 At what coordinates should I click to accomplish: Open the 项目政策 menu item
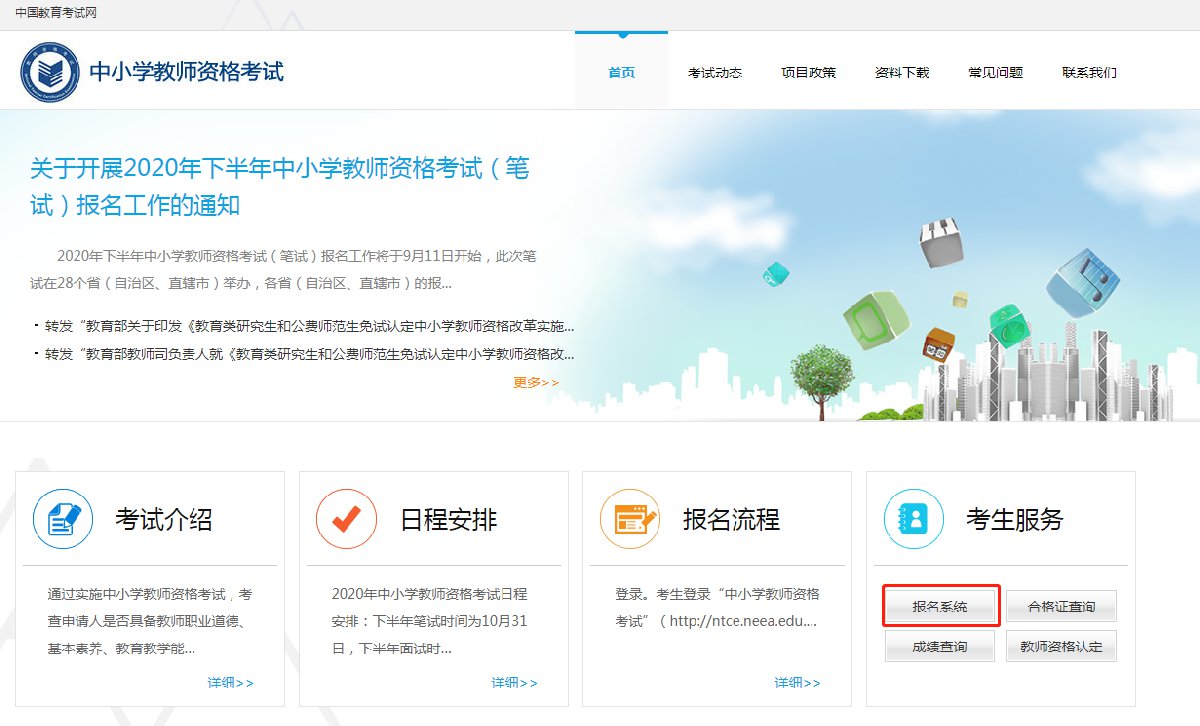coord(808,73)
